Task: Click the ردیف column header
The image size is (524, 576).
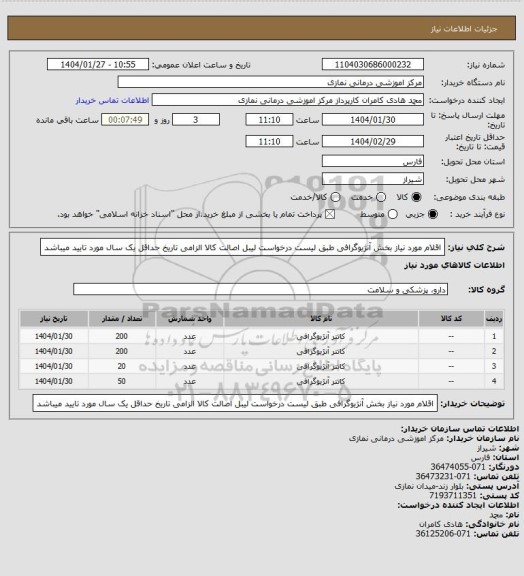Action: (x=494, y=319)
